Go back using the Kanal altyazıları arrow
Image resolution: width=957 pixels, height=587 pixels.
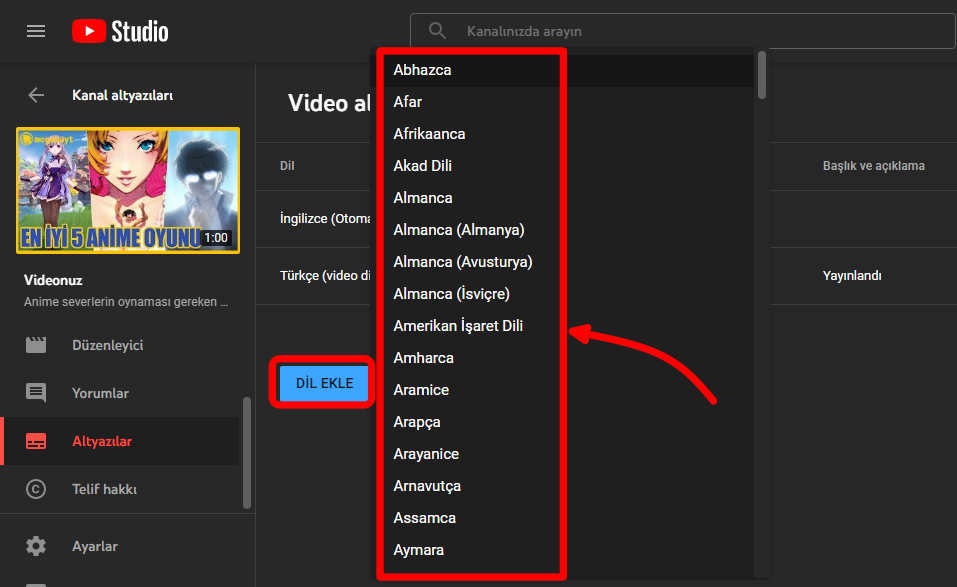pyautogui.click(x=36, y=95)
